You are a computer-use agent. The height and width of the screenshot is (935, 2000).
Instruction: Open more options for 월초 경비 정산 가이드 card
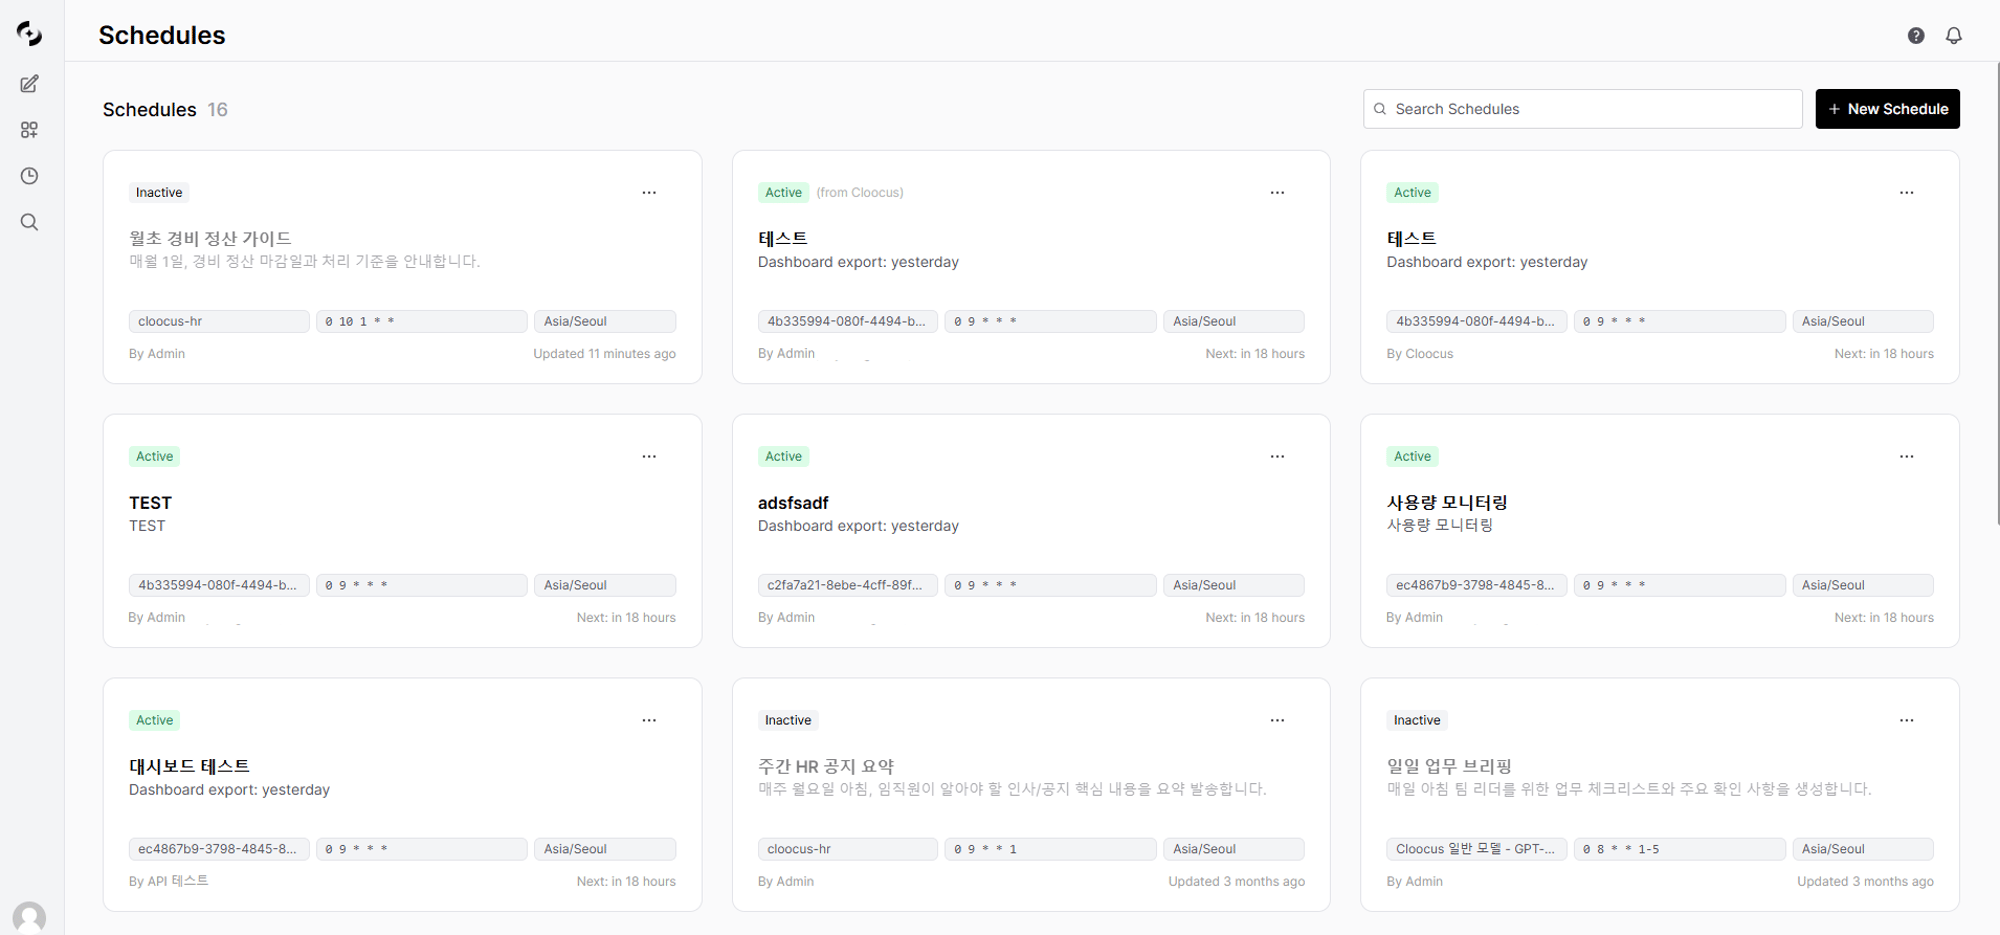649,192
